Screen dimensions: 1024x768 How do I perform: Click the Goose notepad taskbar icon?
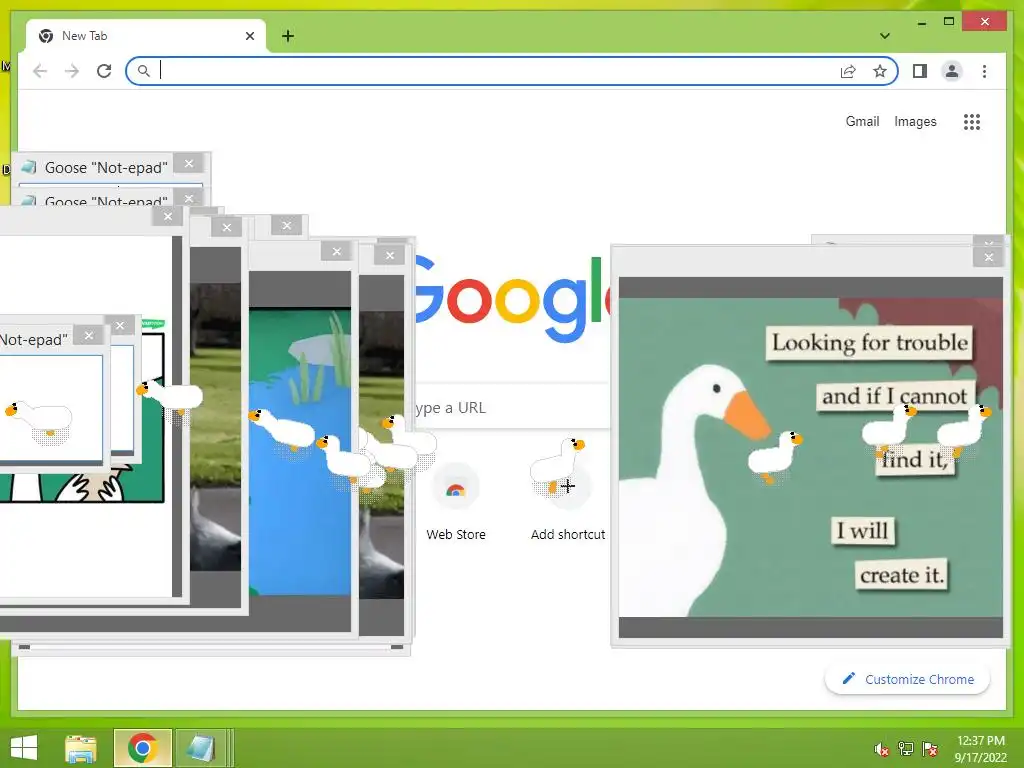tap(201, 748)
